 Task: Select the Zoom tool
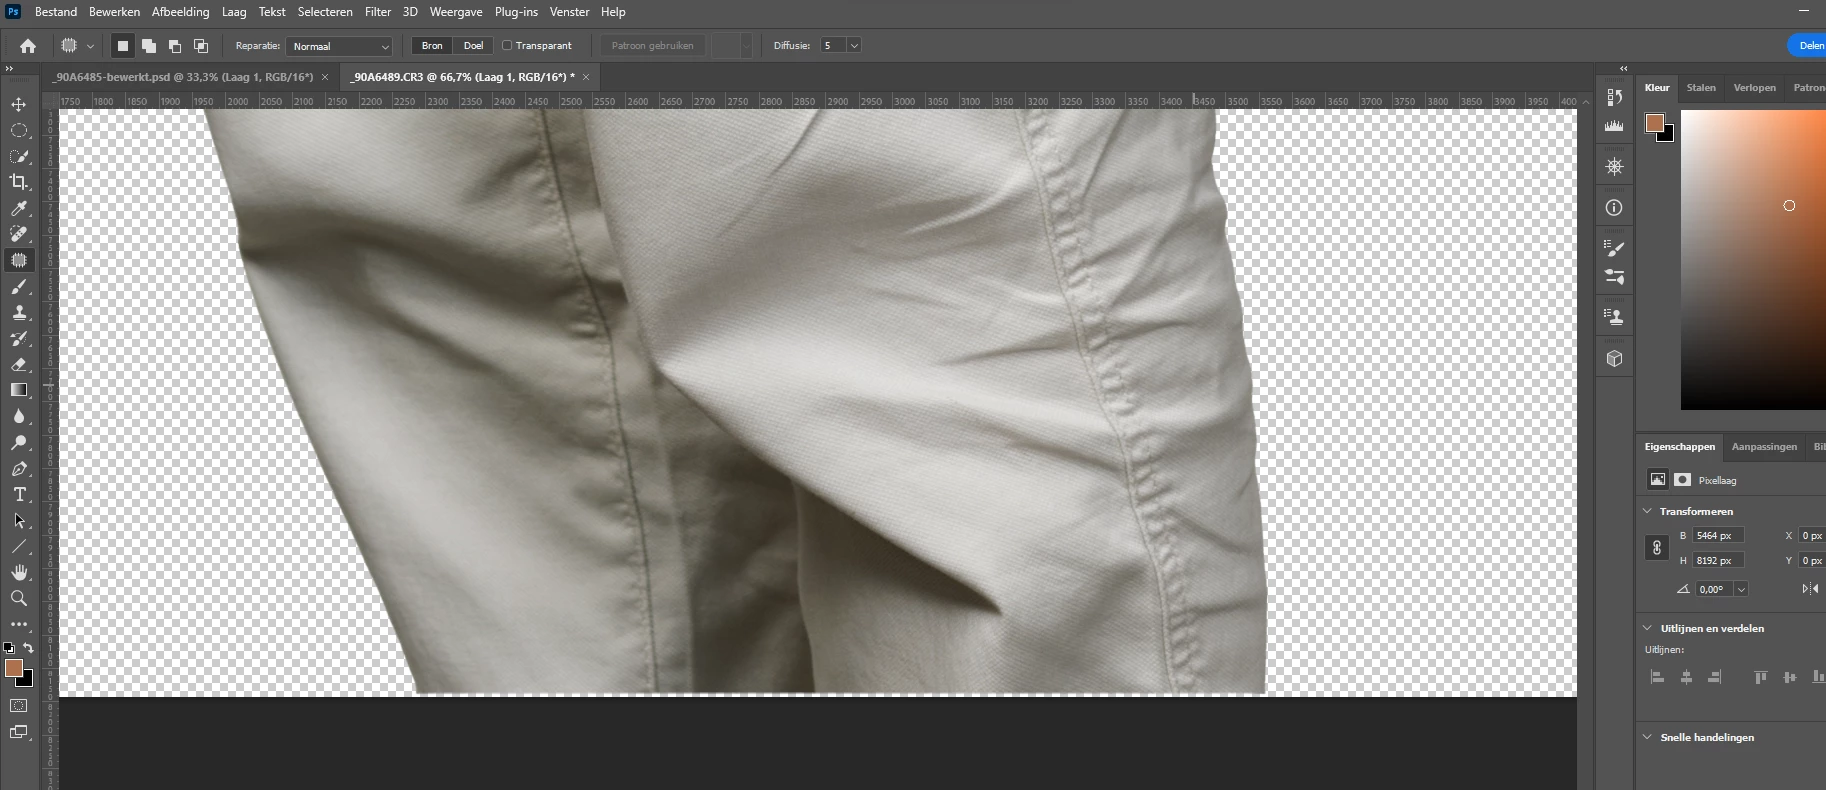click(x=19, y=598)
